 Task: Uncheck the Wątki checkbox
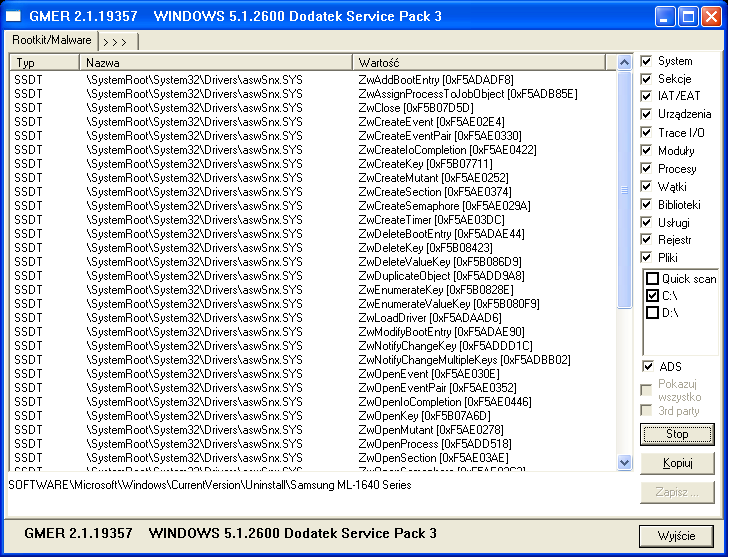646,186
